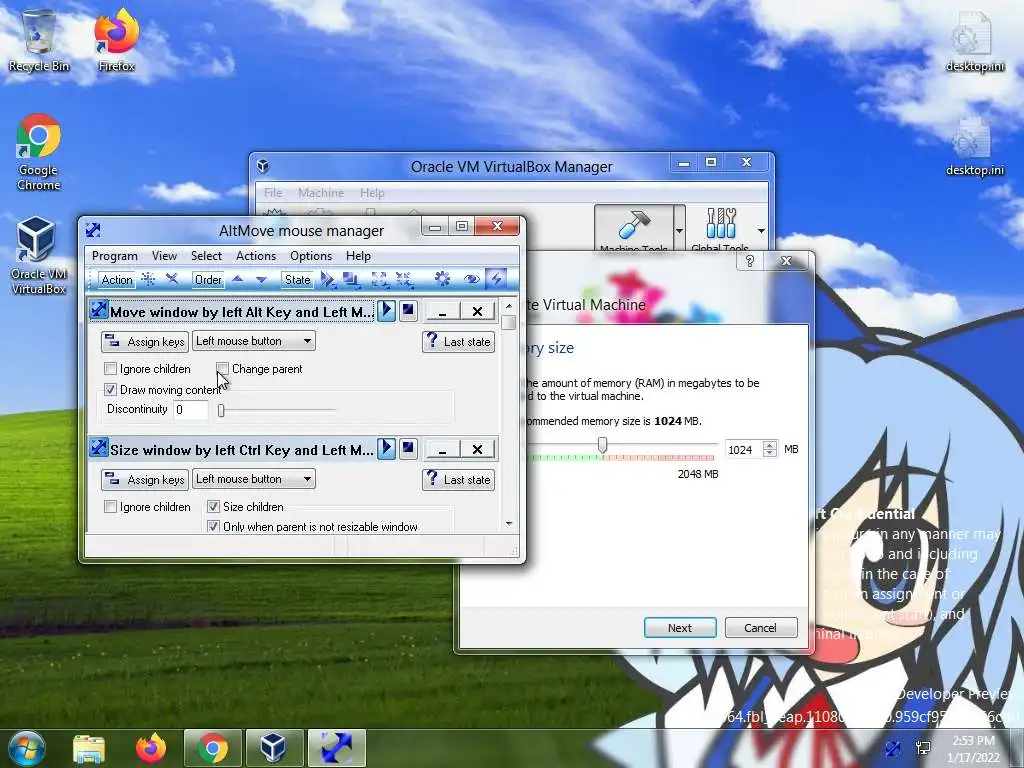Collapse the Move window action with underscore button
This screenshot has width=1024, height=768.
(x=442, y=312)
